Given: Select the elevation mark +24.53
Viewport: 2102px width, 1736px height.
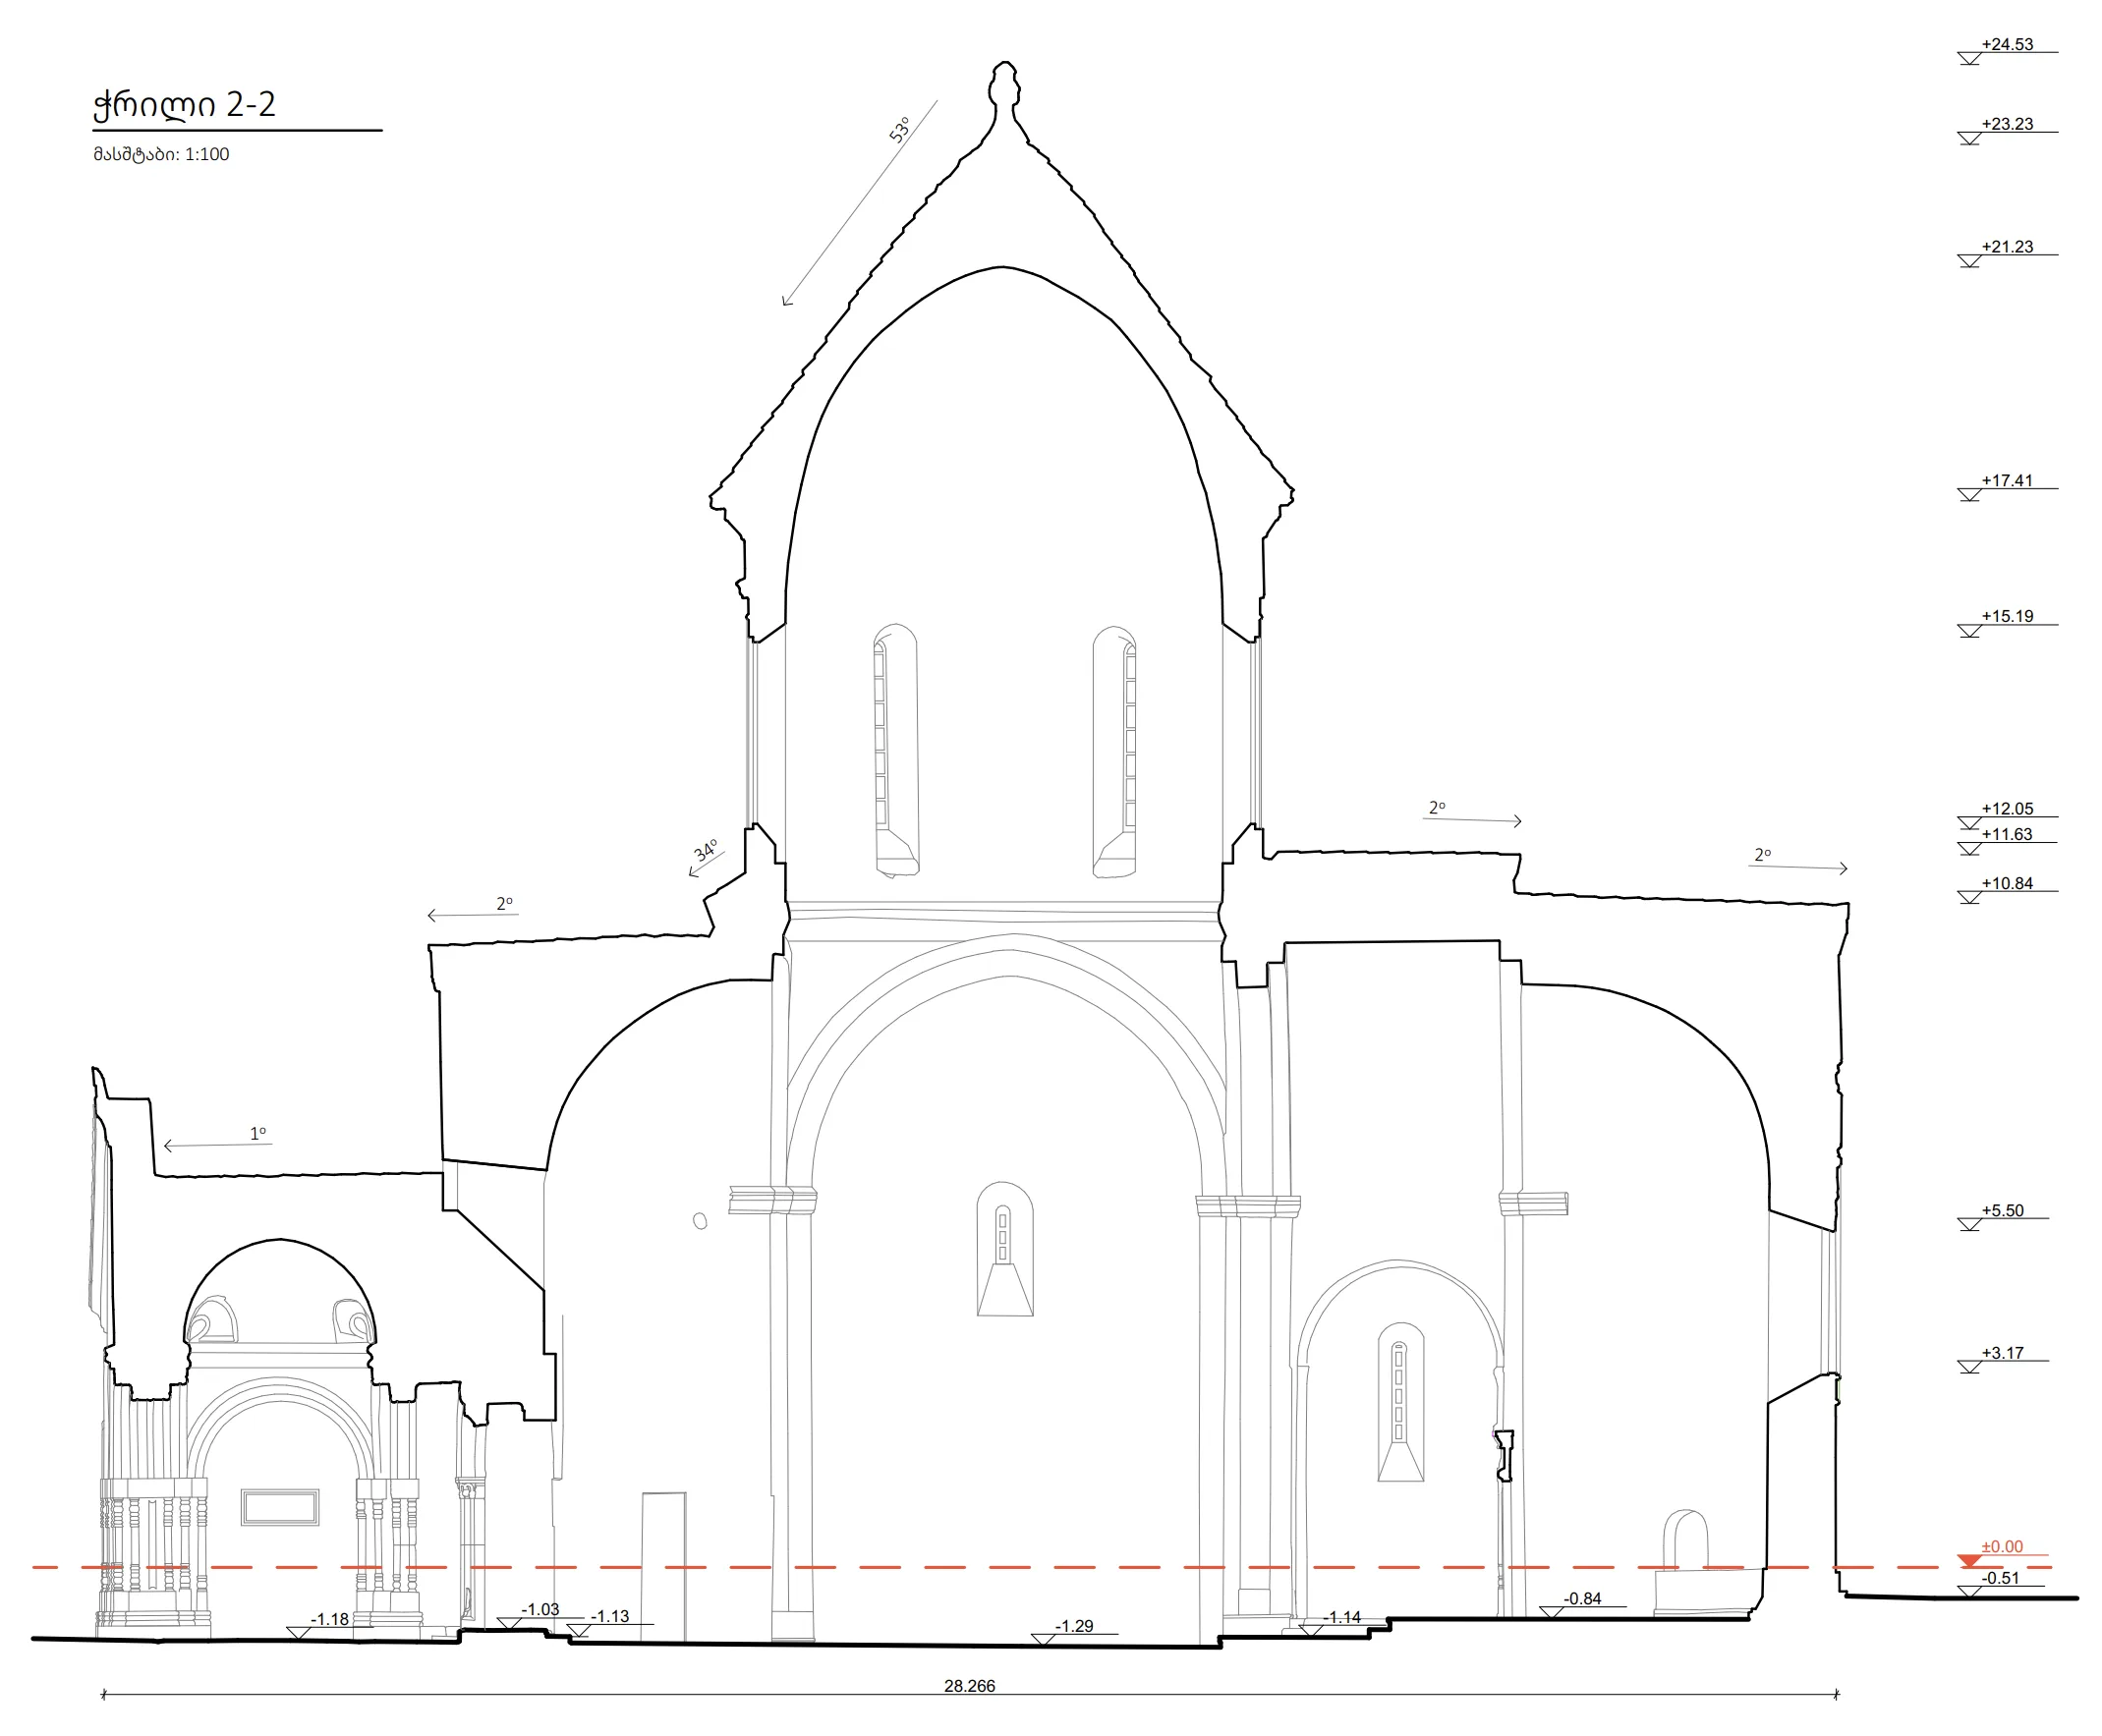Looking at the screenshot, I should coord(2007,44).
